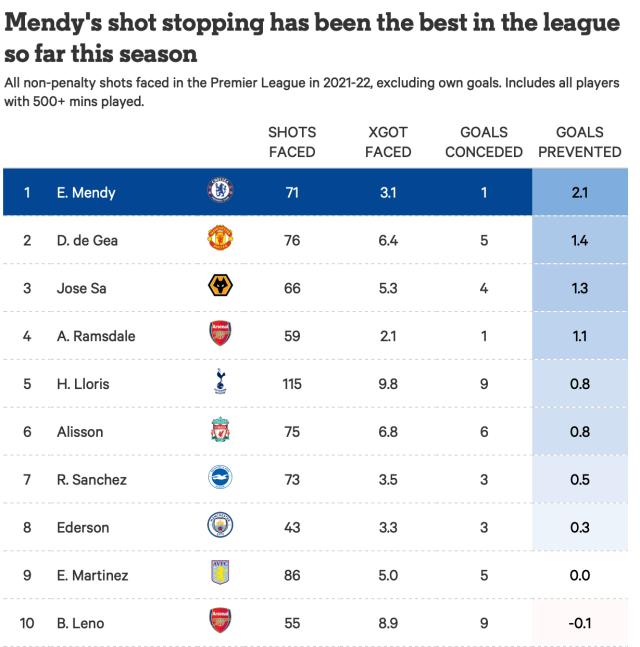Click Mendy's 2.1 goals prevented cell
Screen dimensions: 640x647
pos(580,193)
